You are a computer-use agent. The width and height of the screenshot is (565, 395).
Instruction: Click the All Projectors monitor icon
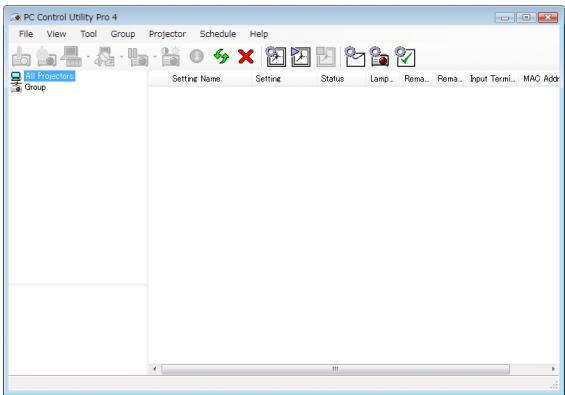coord(16,76)
